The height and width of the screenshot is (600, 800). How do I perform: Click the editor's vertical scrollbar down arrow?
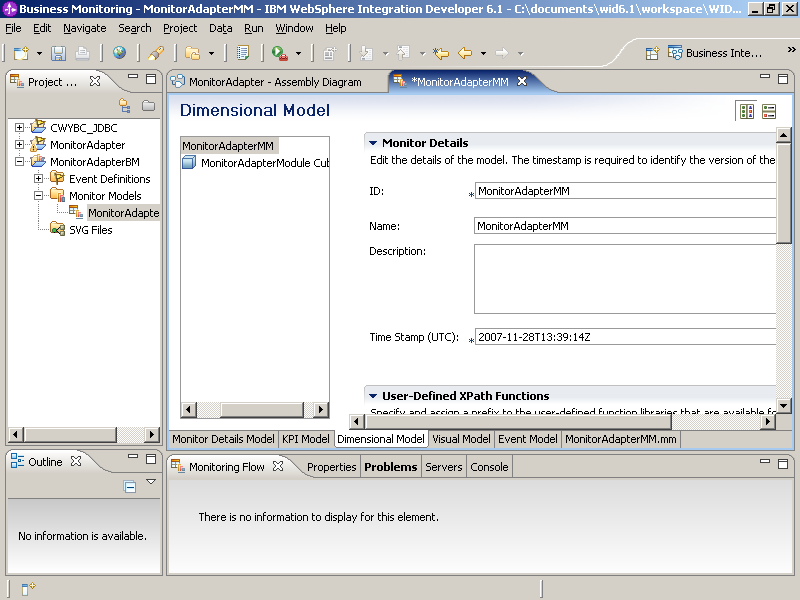784,406
